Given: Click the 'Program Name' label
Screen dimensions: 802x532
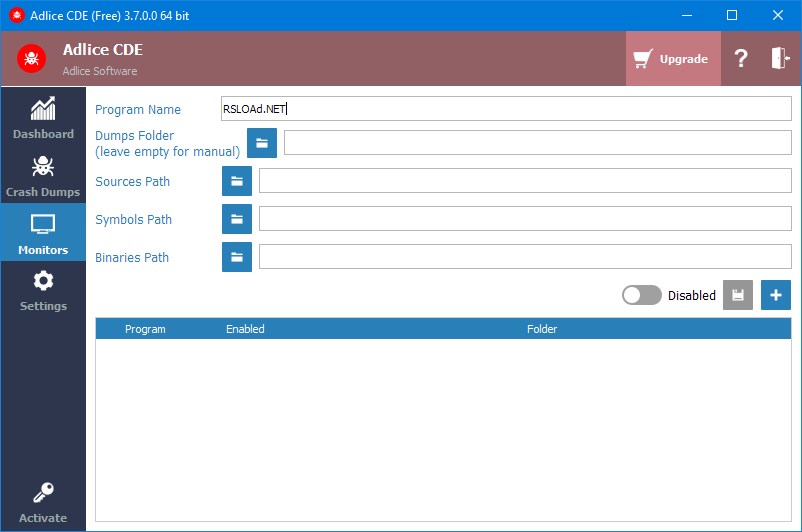Looking at the screenshot, I should pos(138,109).
